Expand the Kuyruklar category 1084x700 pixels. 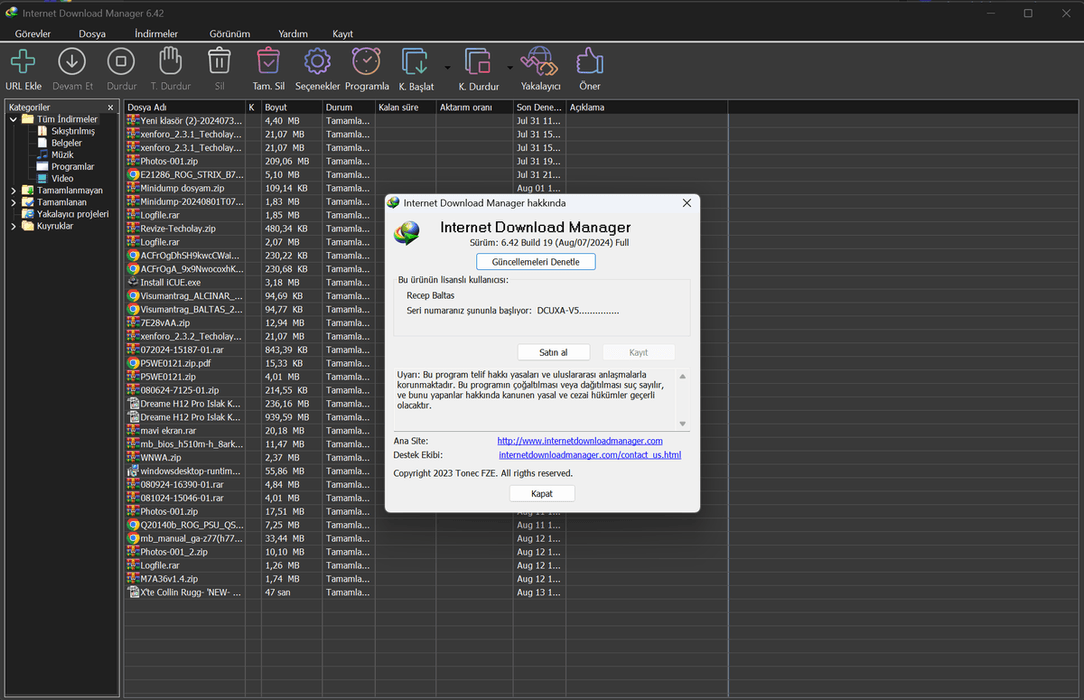coord(13,226)
